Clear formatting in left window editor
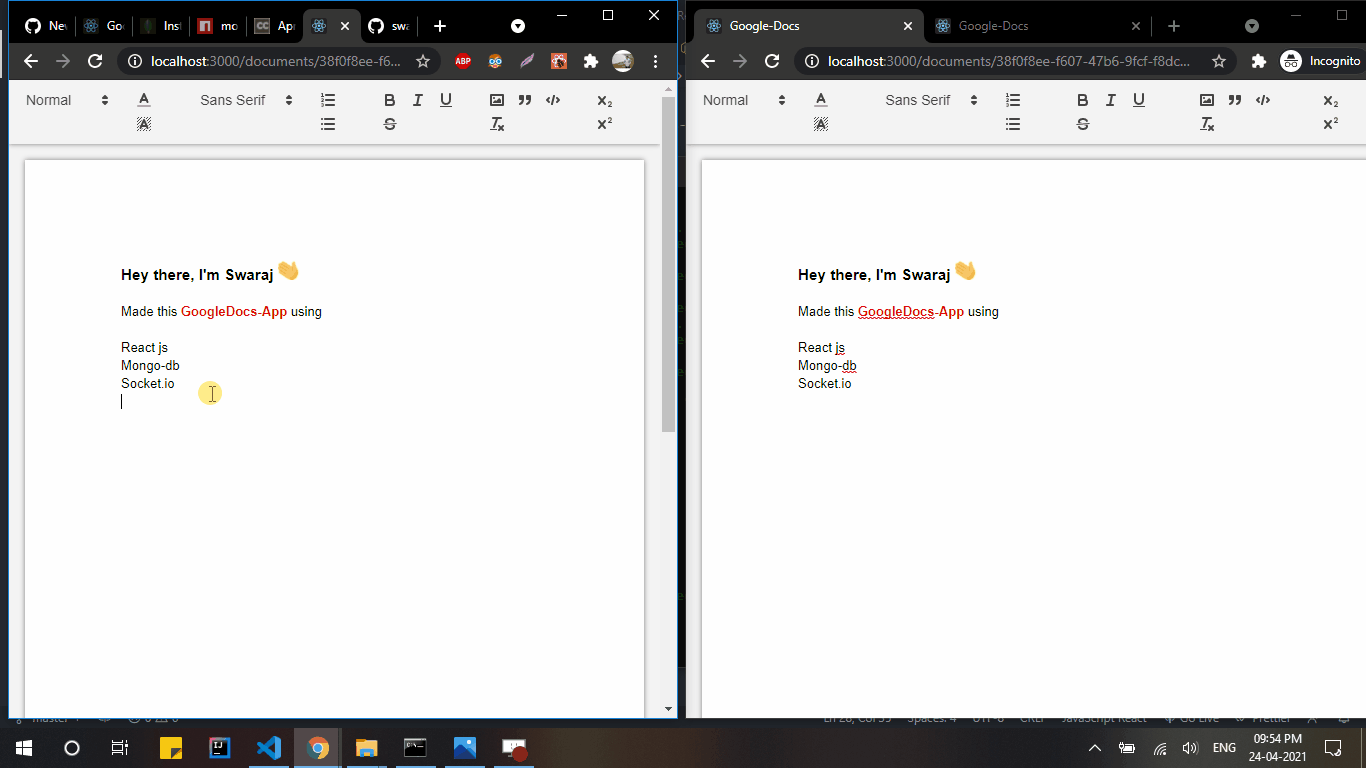This screenshot has width=1366, height=768. [497, 124]
